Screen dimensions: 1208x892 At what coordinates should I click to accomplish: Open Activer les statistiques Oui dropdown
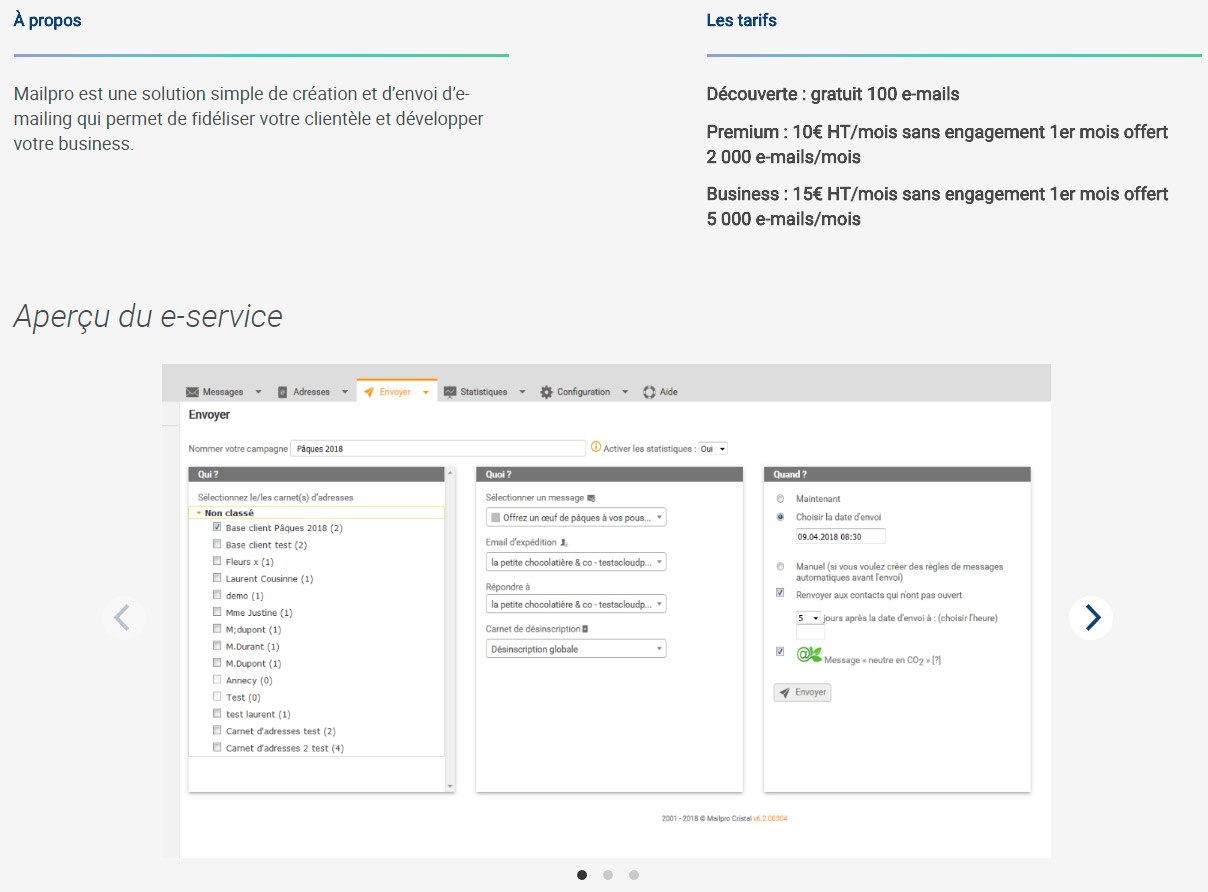tap(713, 449)
